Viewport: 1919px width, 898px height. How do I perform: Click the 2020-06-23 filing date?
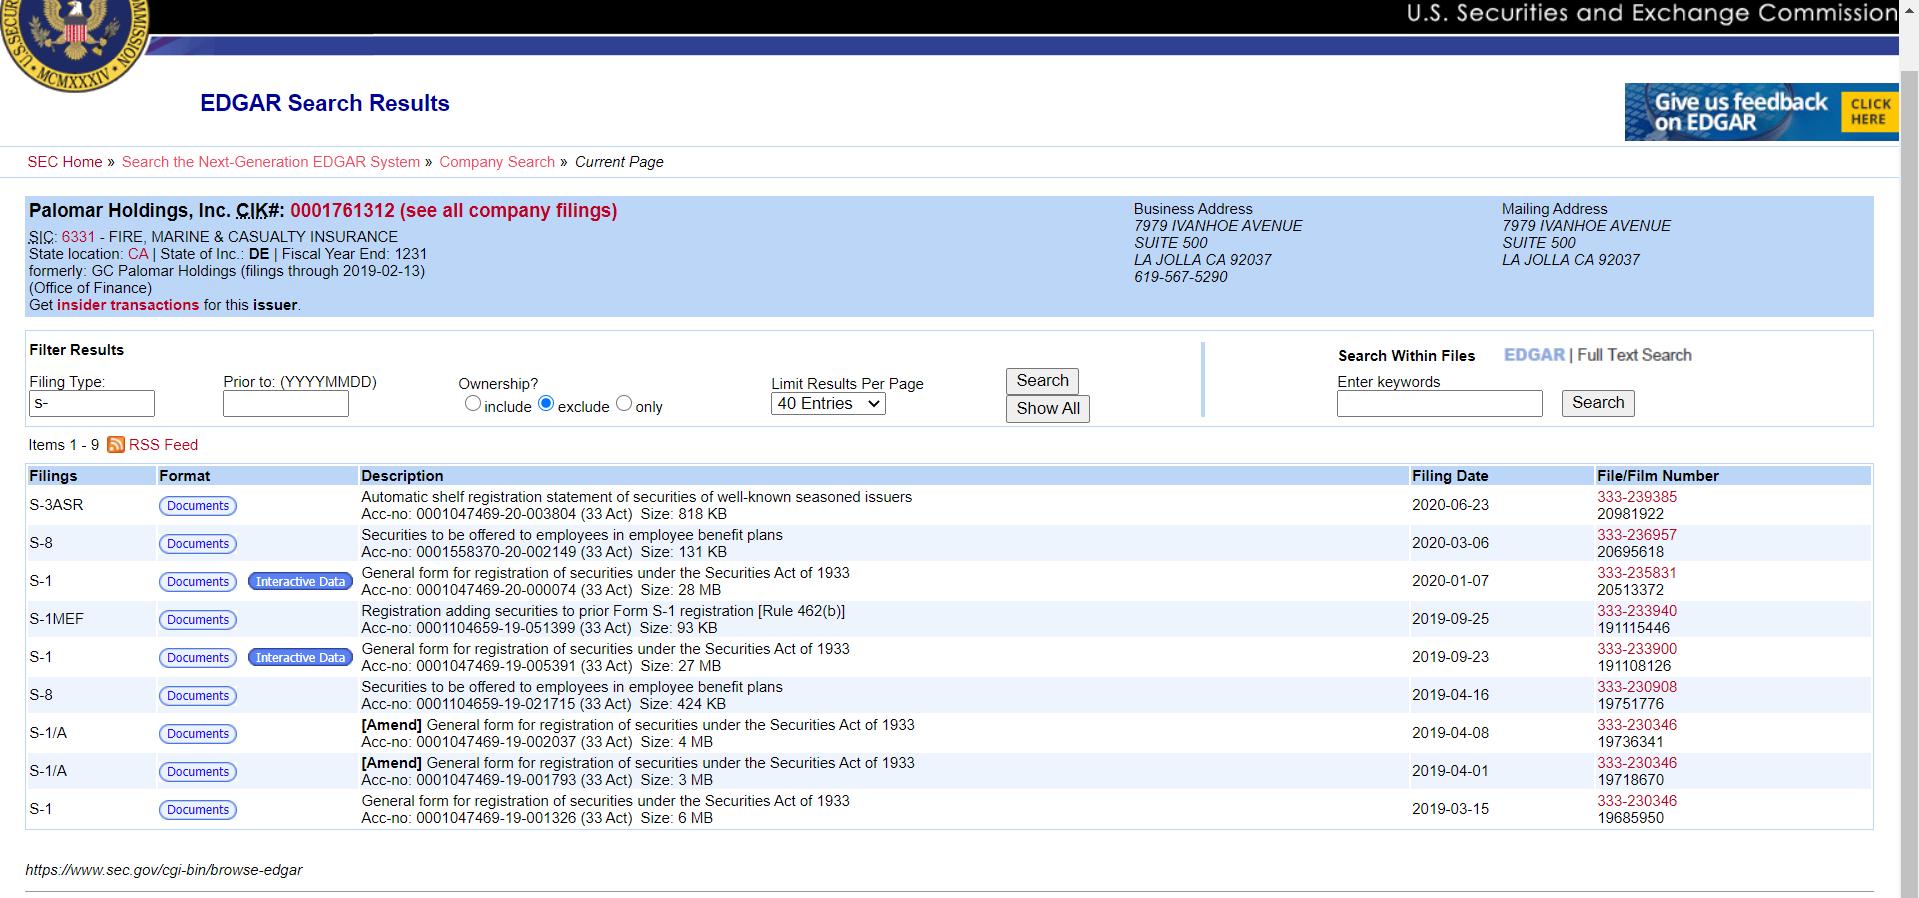click(x=1450, y=505)
